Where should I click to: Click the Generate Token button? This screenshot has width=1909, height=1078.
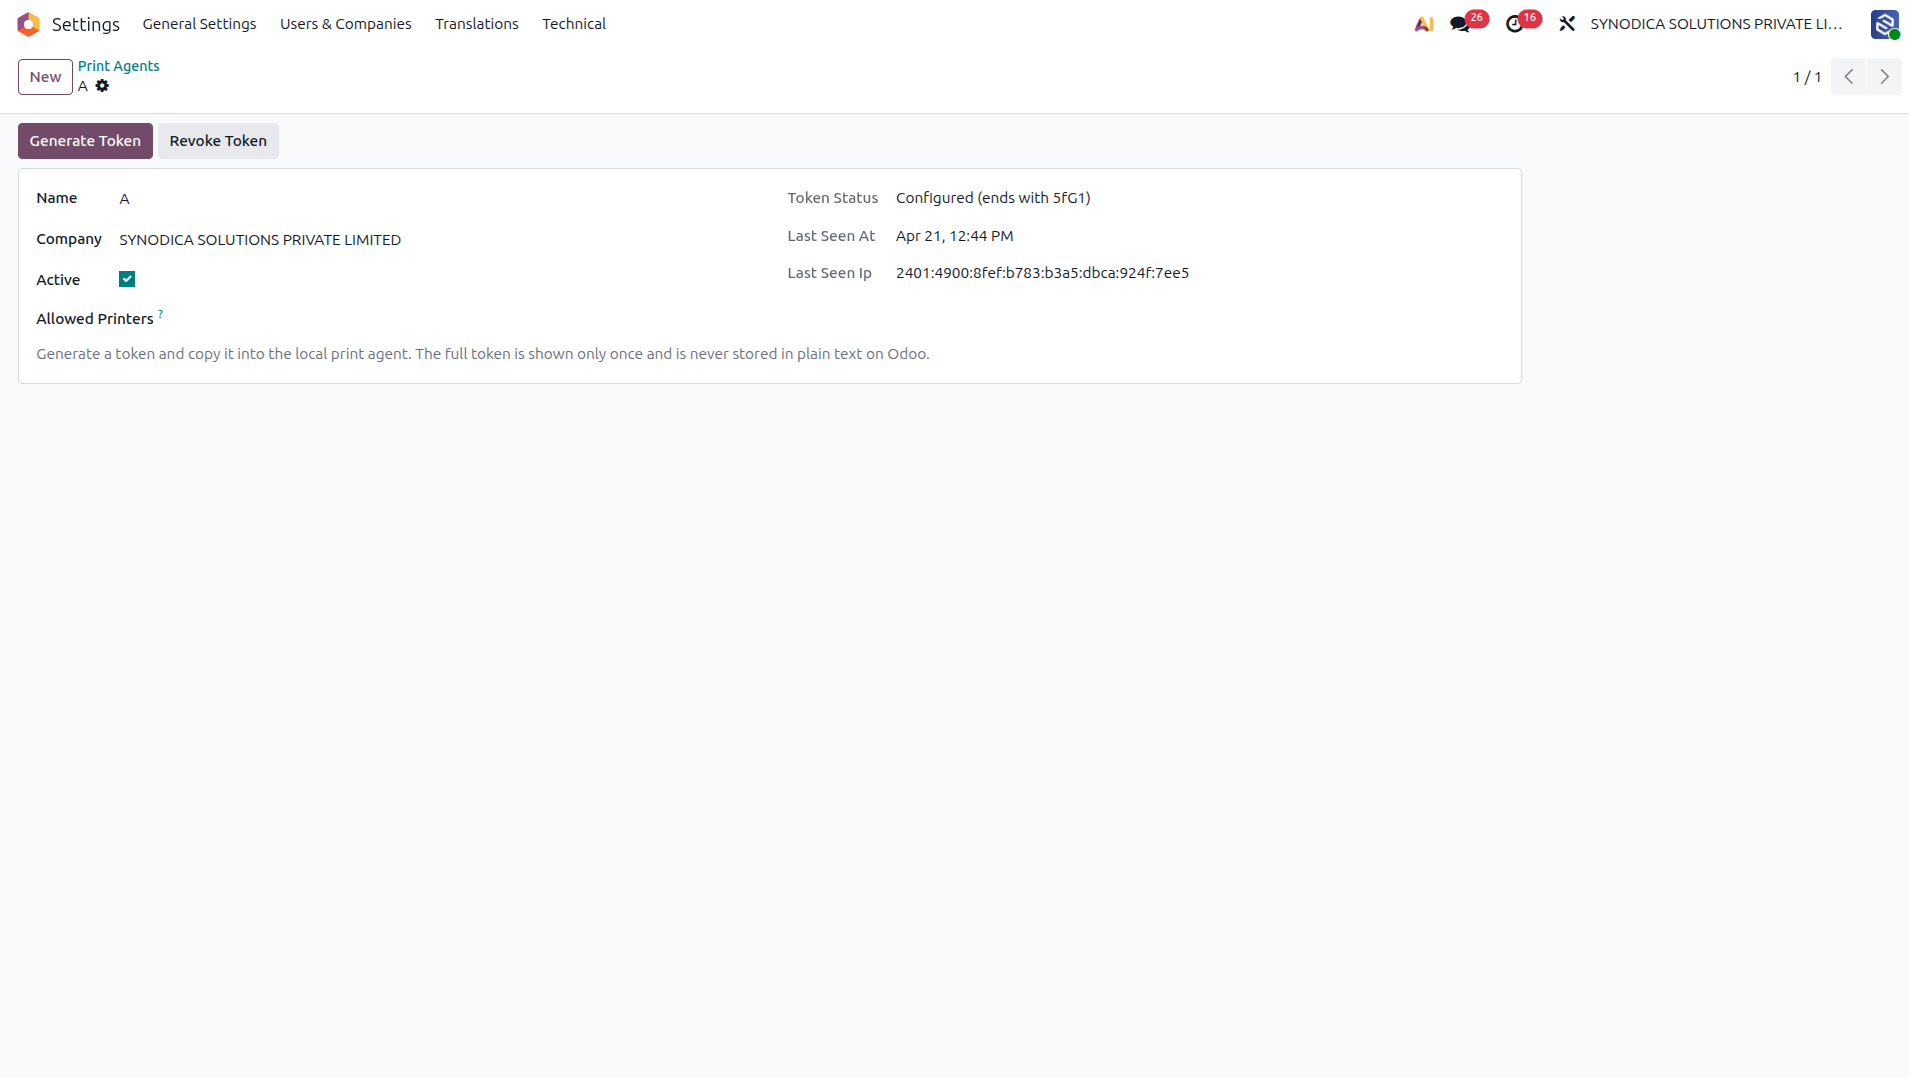85,141
